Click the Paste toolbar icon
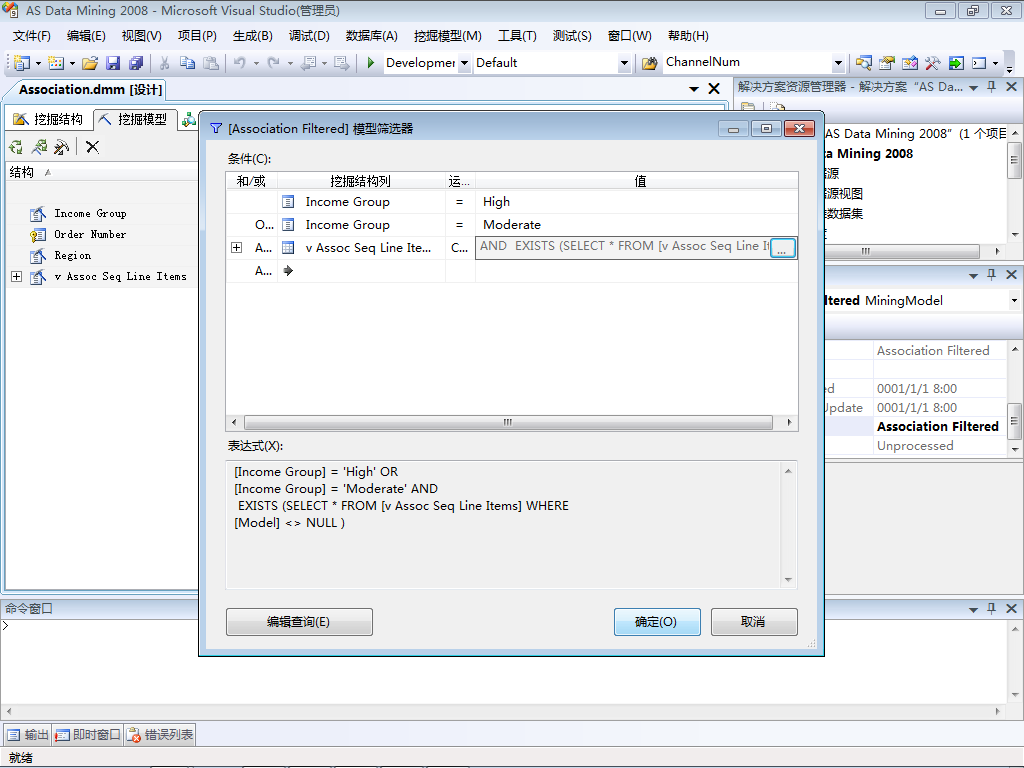The width and height of the screenshot is (1024, 768). pos(210,63)
